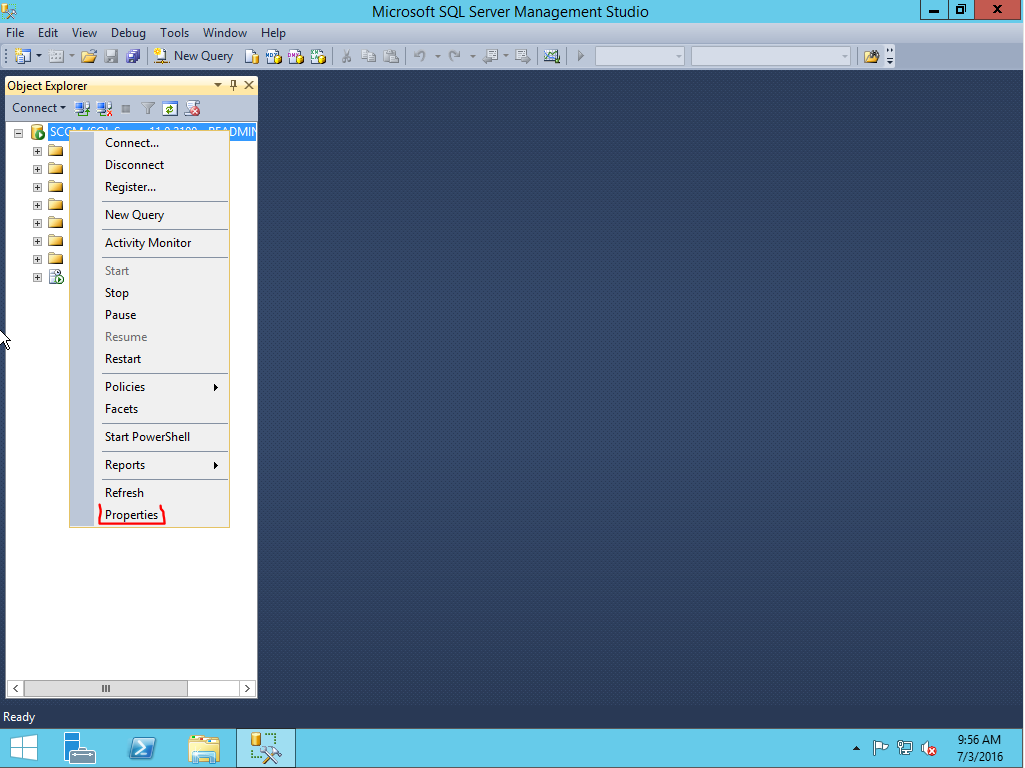
Task: Click the Save floppy disk icon
Action: 111,56
